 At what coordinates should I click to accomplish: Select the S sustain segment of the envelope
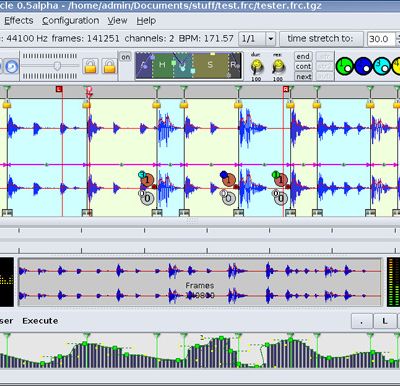pos(210,65)
